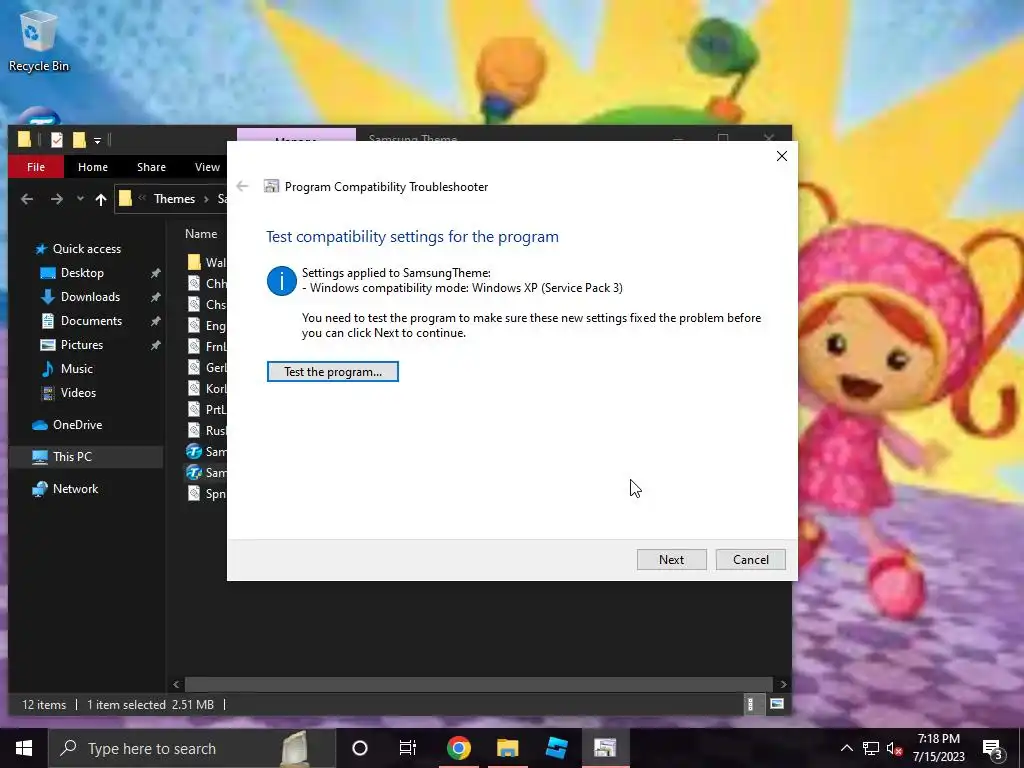Viewport: 1024px width, 768px height.
Task: Cancel the Program Compatibility Troubleshooter
Action: pos(750,560)
